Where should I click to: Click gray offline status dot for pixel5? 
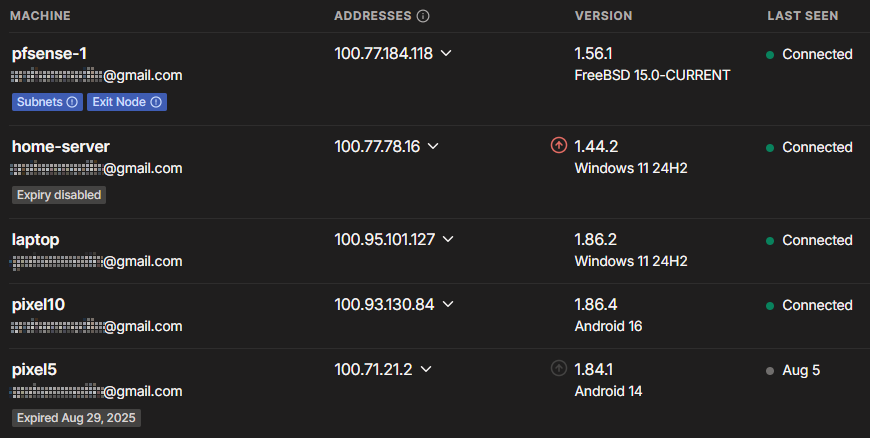click(x=770, y=371)
